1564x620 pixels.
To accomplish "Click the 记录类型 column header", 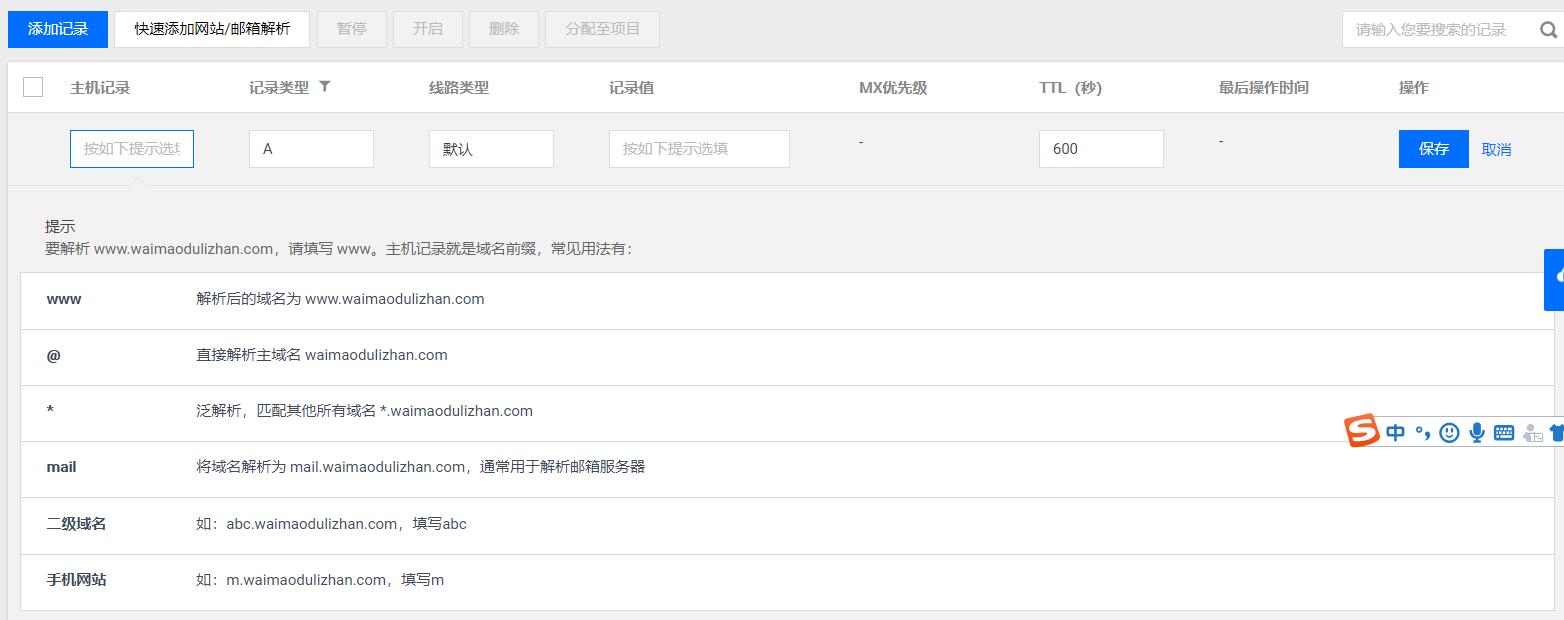I will [279, 88].
